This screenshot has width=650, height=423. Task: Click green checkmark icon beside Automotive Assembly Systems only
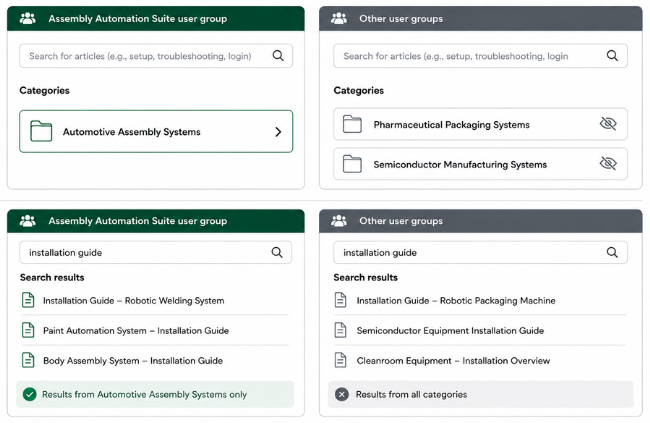29,394
